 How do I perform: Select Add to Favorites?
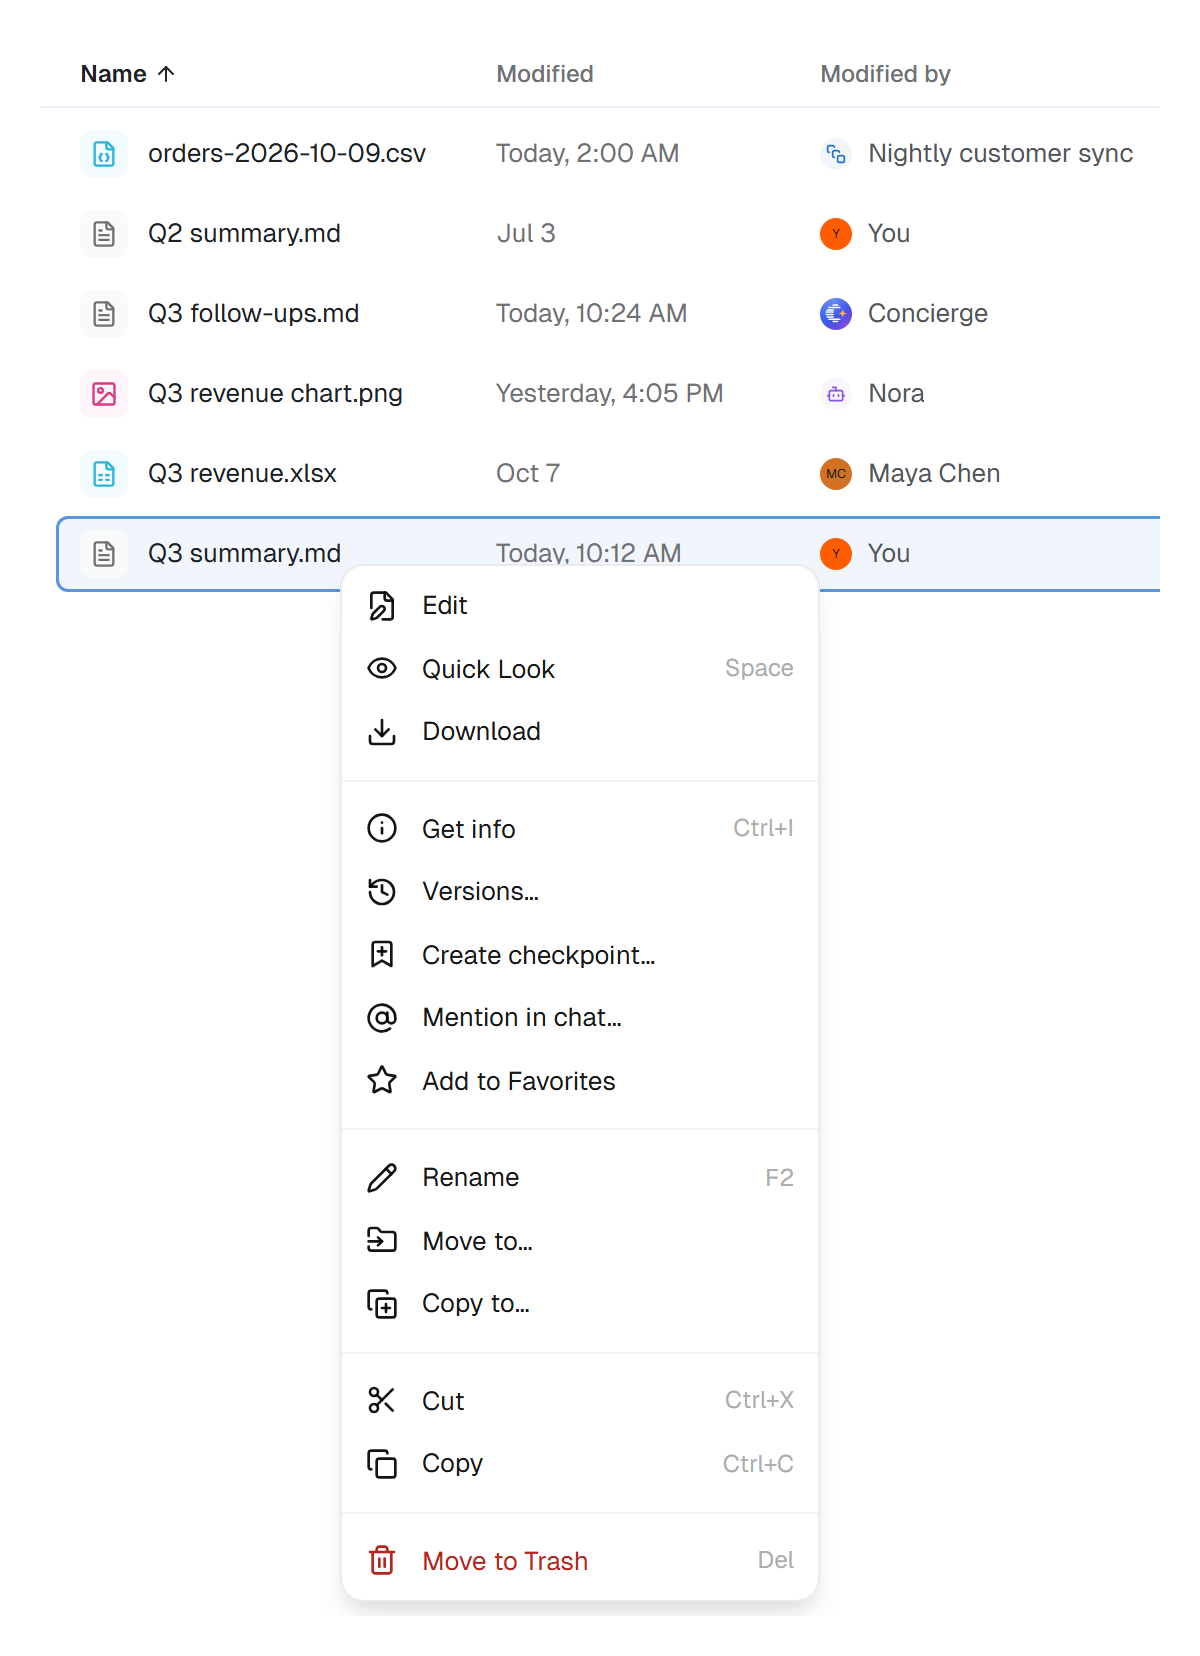[x=580, y=1080]
